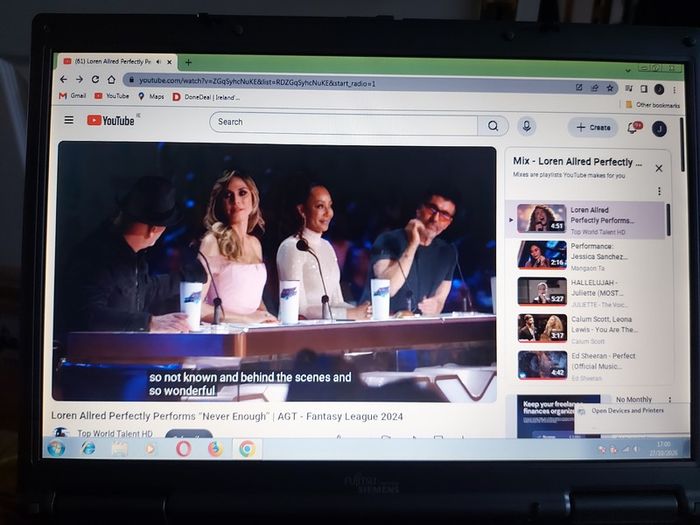Open the tab search chevron in title bar
The width and height of the screenshot is (700, 525).
[x=628, y=71]
